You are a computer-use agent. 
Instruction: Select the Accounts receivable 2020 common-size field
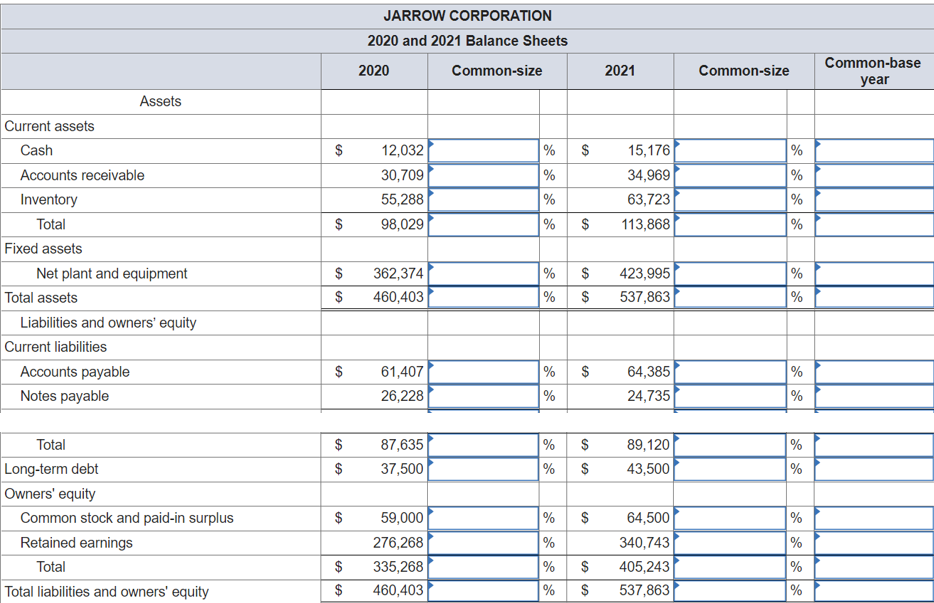tap(483, 175)
